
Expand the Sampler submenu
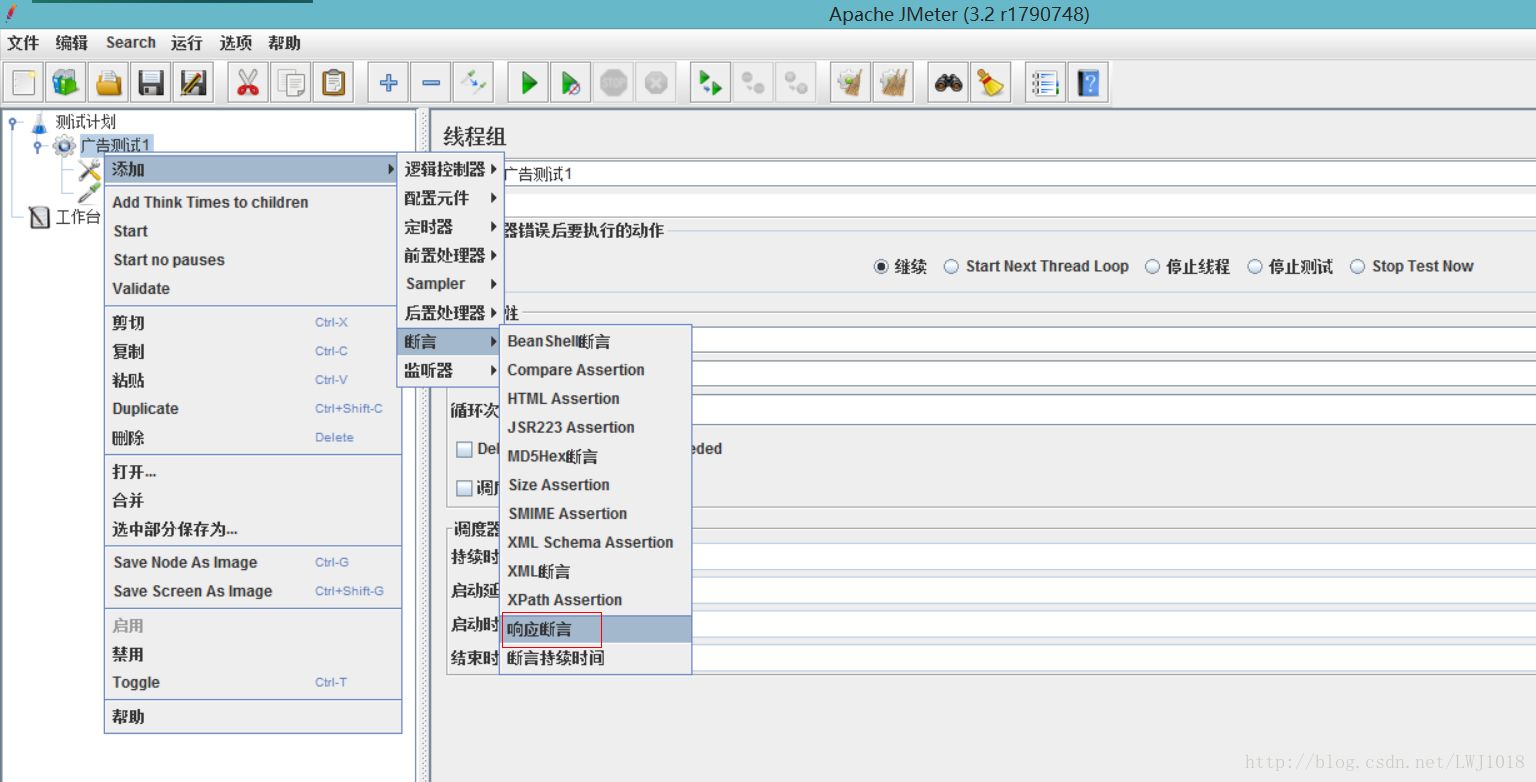450,284
